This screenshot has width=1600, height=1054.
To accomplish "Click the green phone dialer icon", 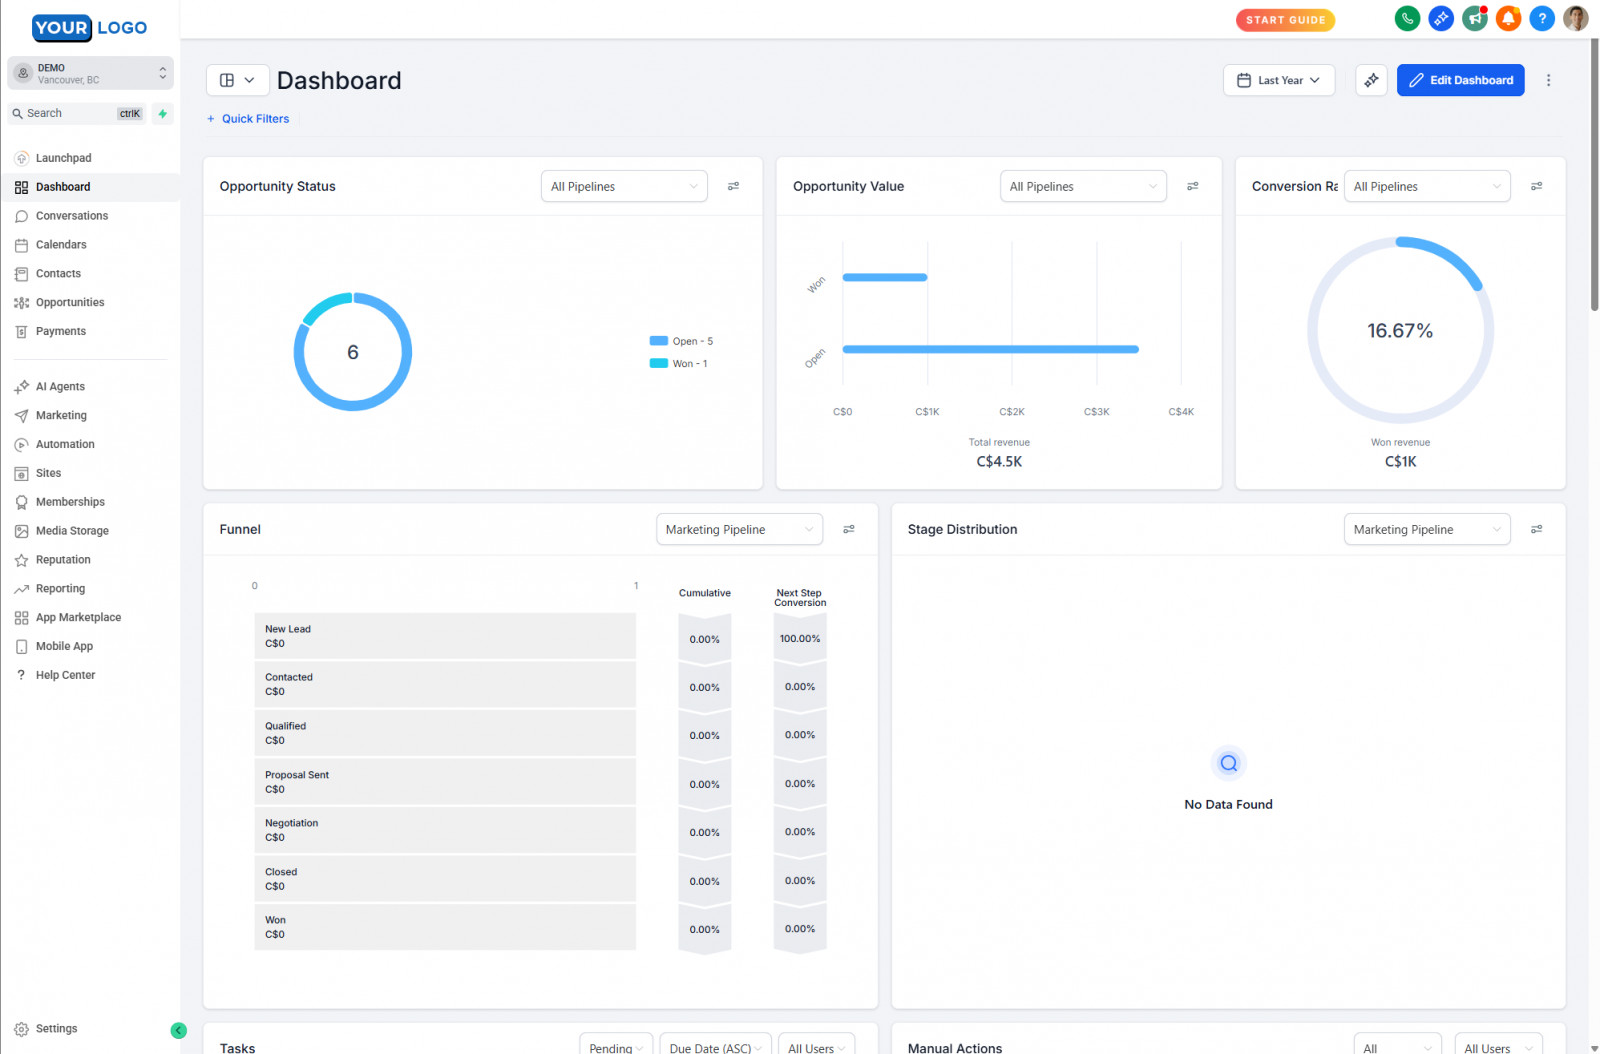I will pyautogui.click(x=1407, y=19).
